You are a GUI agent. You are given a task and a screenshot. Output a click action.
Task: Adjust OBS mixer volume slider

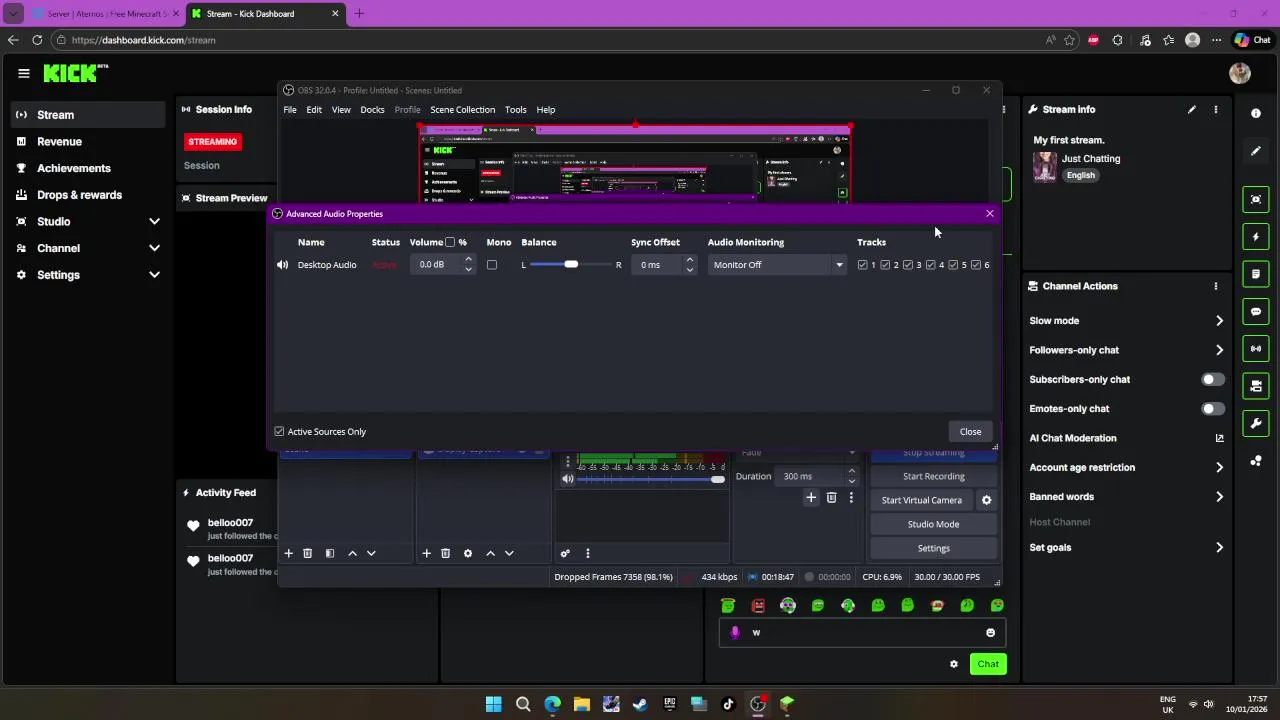[x=650, y=479]
